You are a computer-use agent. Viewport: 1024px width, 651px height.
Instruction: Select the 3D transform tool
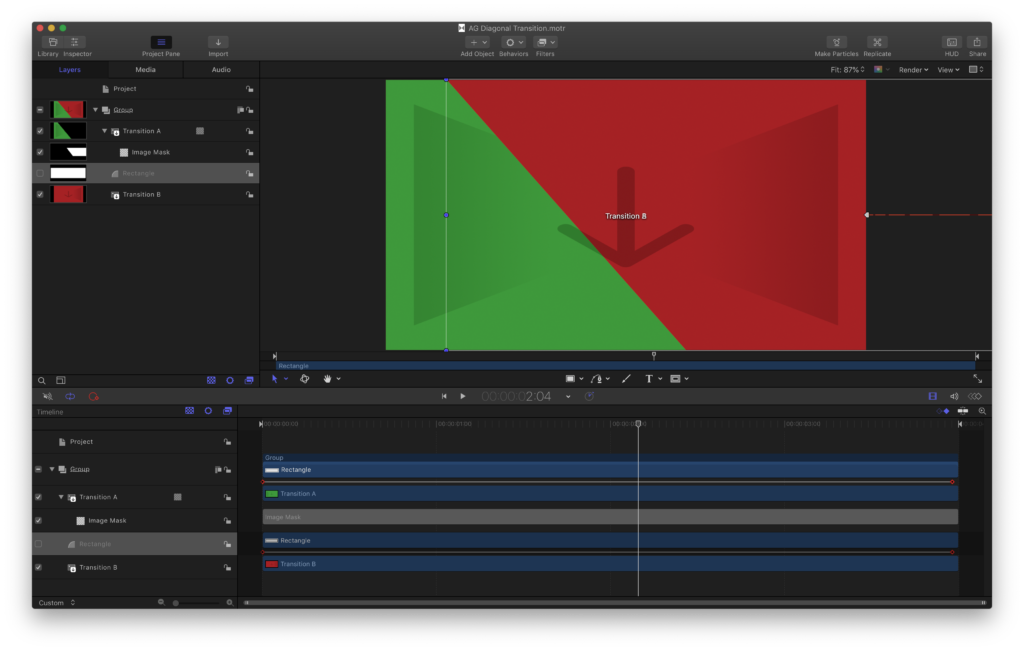coord(304,379)
